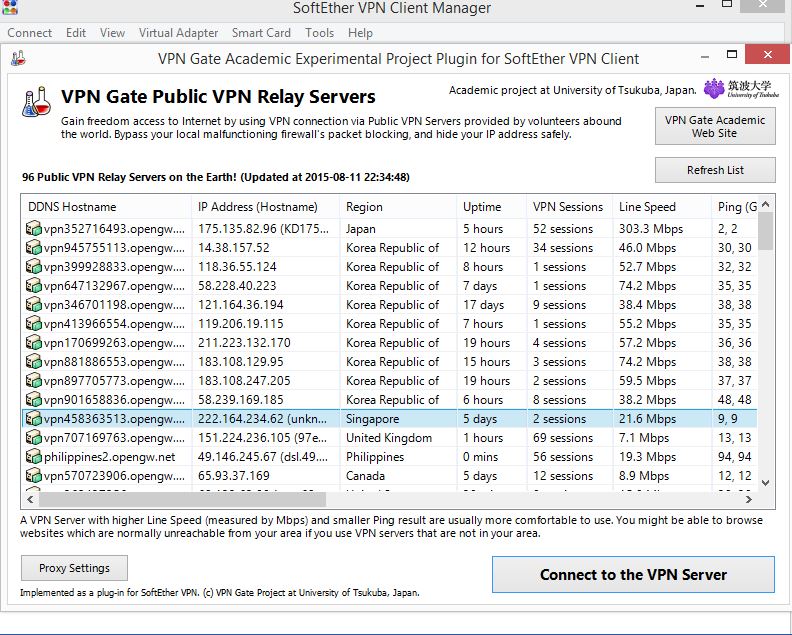
Task: Select IP 222.164.234.62 cell
Action: tap(266, 419)
